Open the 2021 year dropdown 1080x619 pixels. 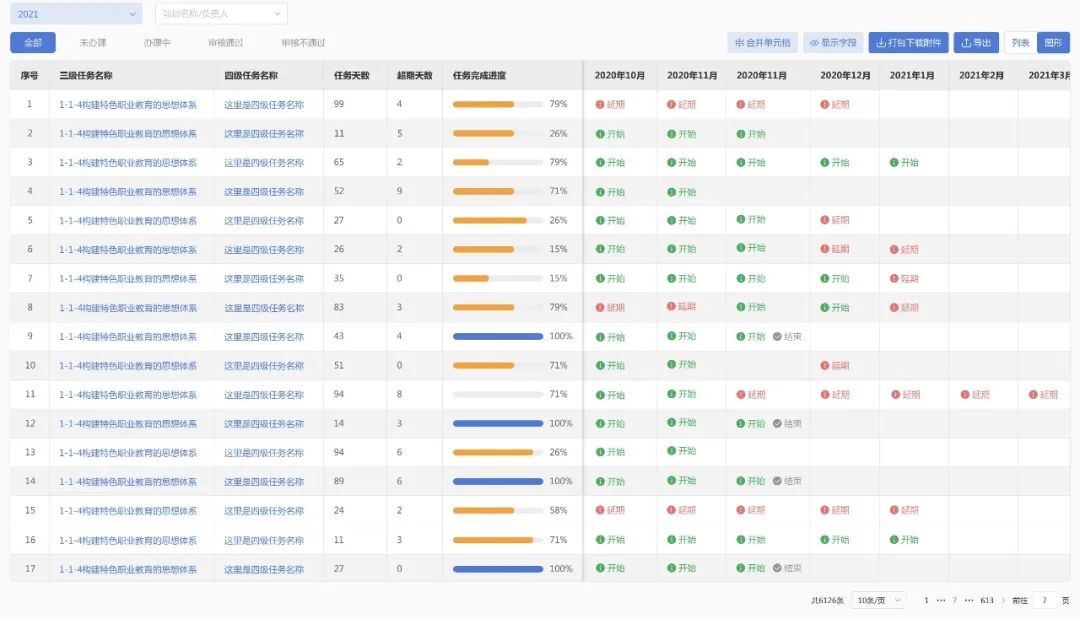pyautogui.click(x=76, y=14)
